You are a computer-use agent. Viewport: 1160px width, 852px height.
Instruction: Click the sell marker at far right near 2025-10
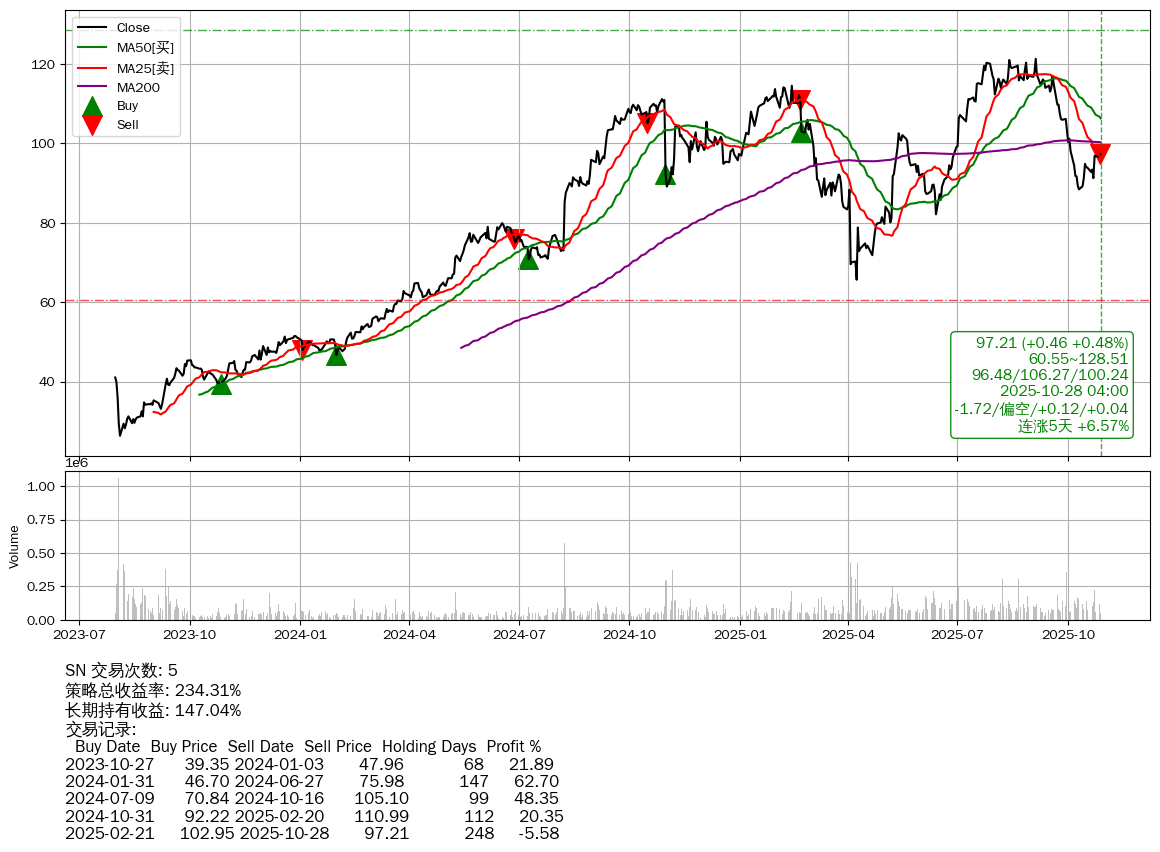point(1100,153)
